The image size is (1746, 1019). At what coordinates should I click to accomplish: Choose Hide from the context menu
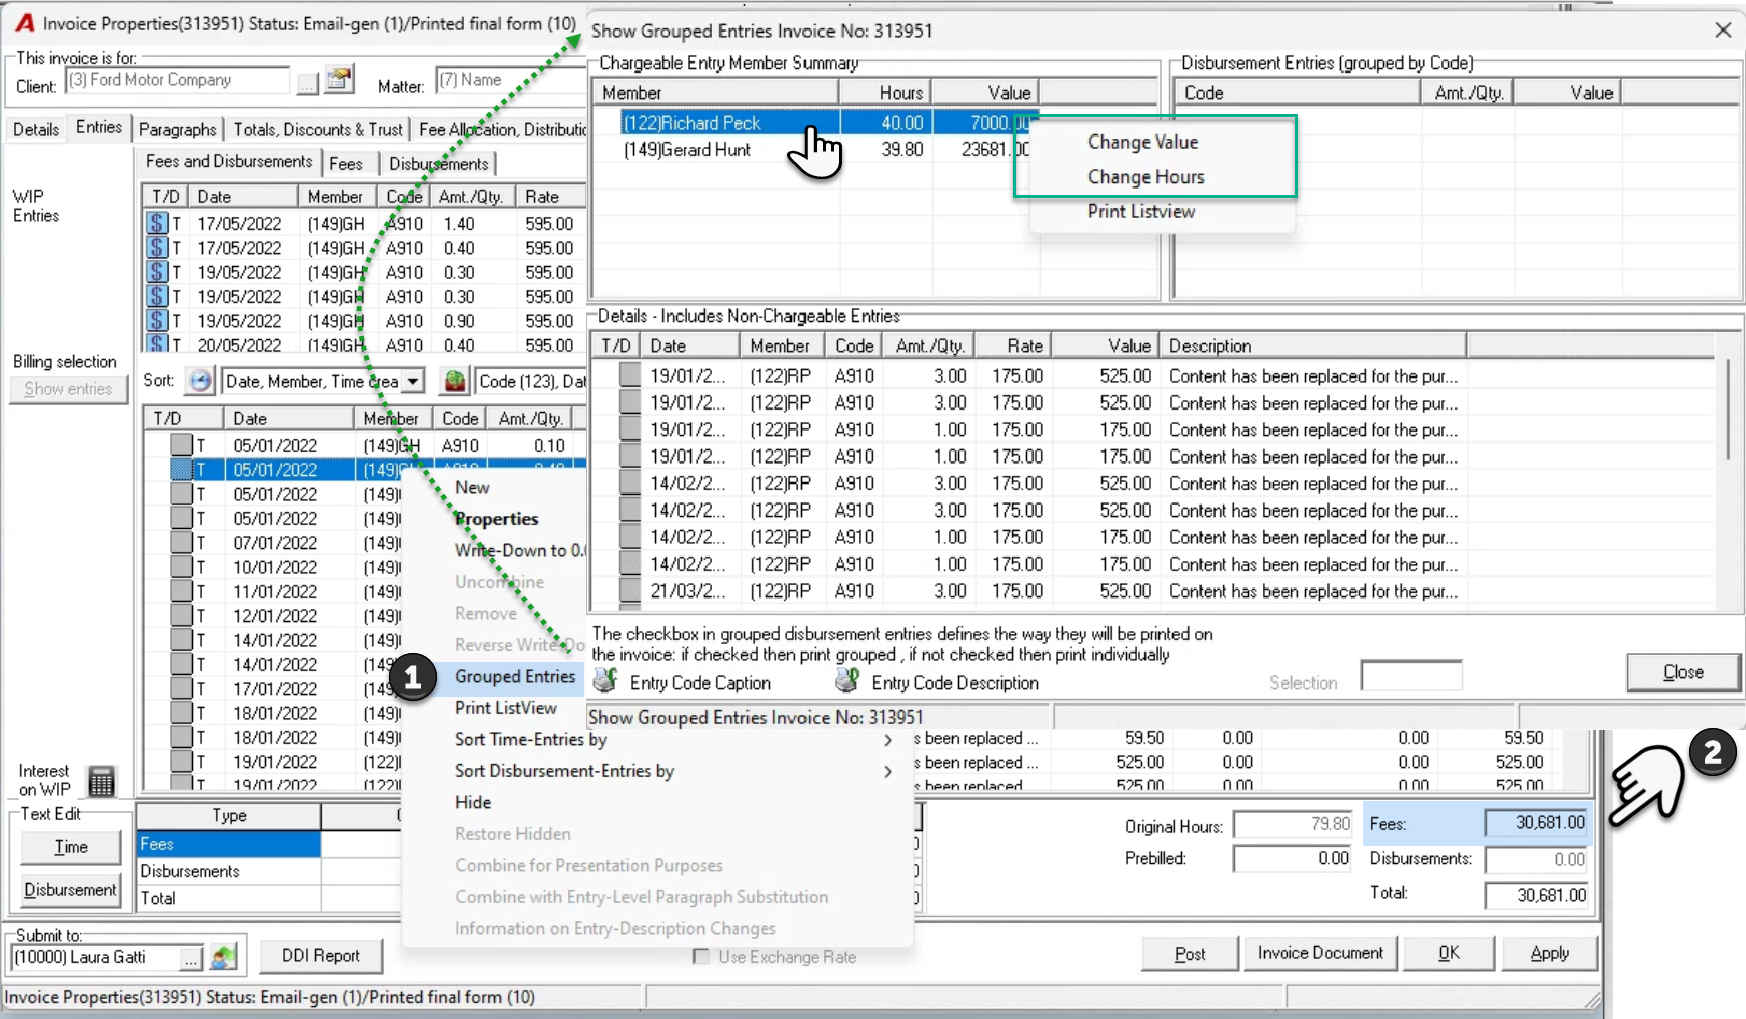[473, 802]
